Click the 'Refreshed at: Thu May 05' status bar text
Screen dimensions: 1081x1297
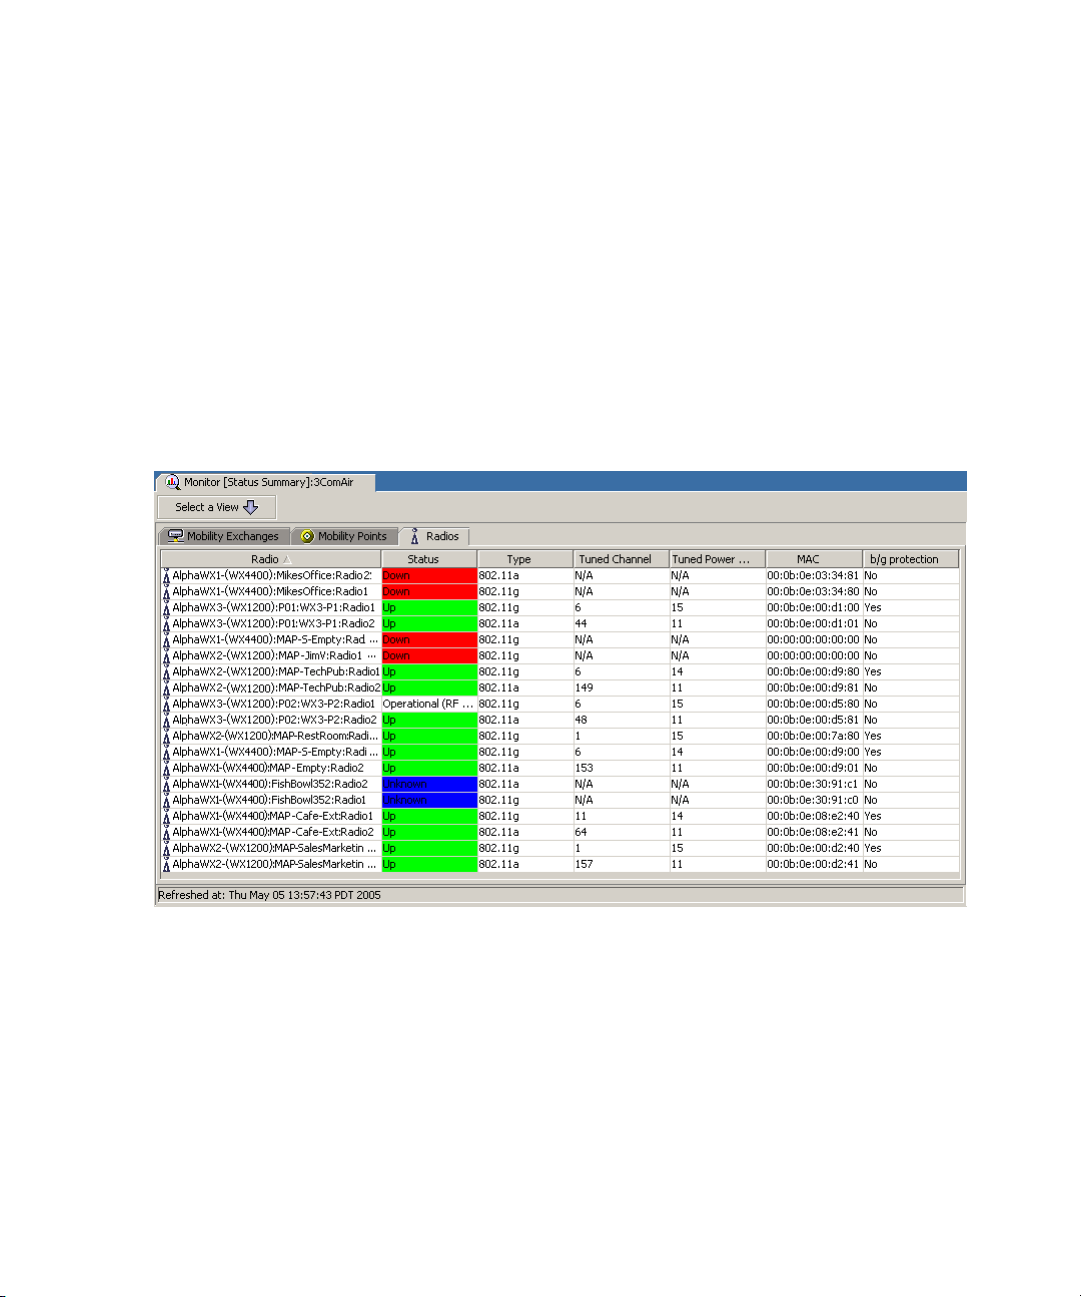tap(269, 895)
